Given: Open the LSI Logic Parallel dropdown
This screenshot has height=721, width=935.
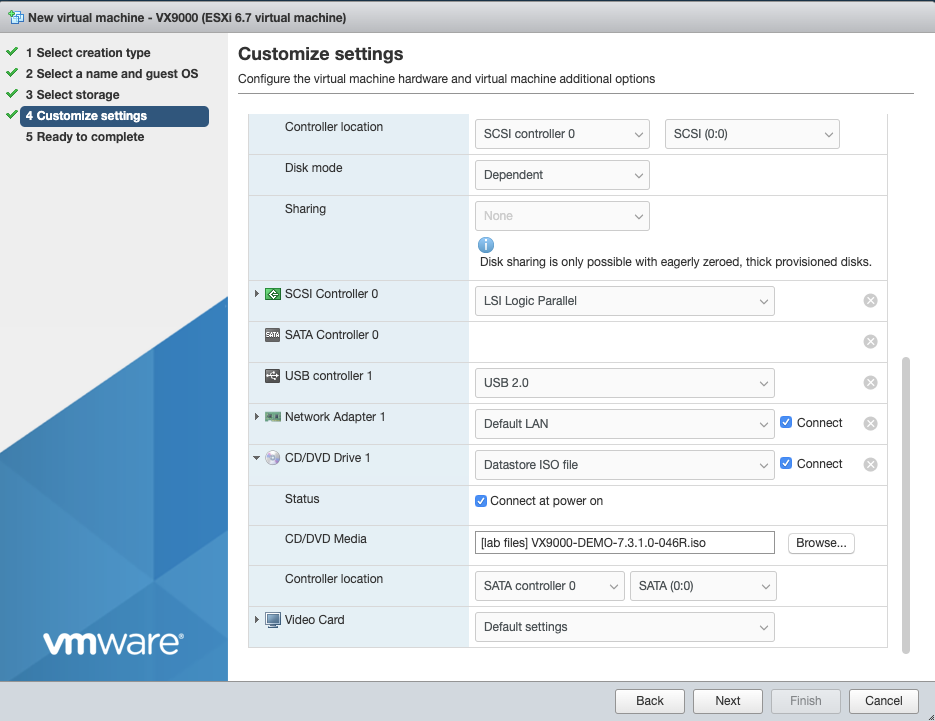Looking at the screenshot, I should coord(624,301).
